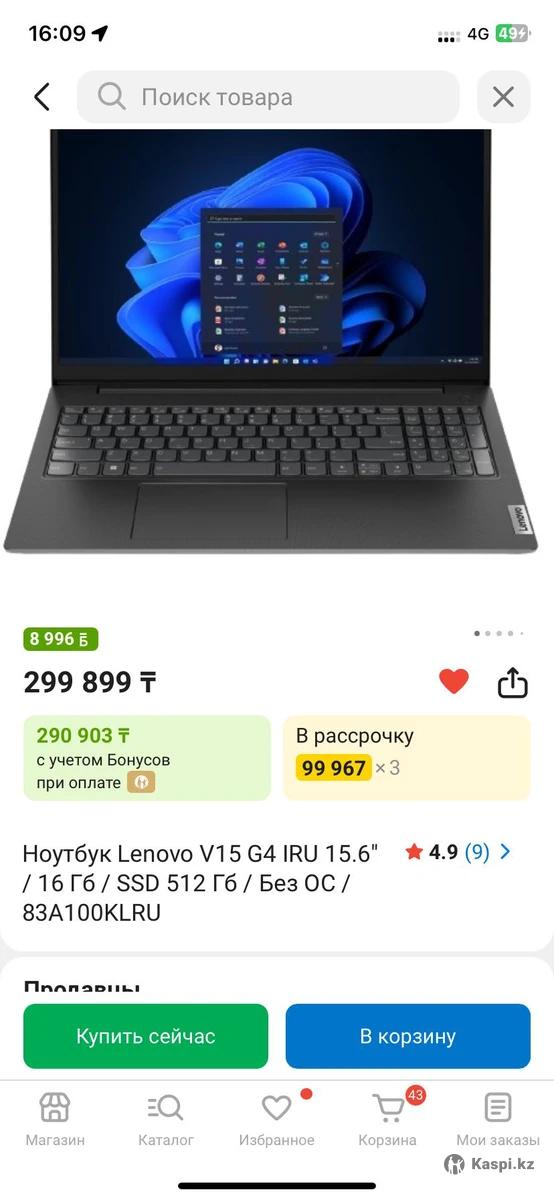554x1200 pixels.
Task: Select the 290 903 ₸ bonus price box
Action: tap(147, 757)
